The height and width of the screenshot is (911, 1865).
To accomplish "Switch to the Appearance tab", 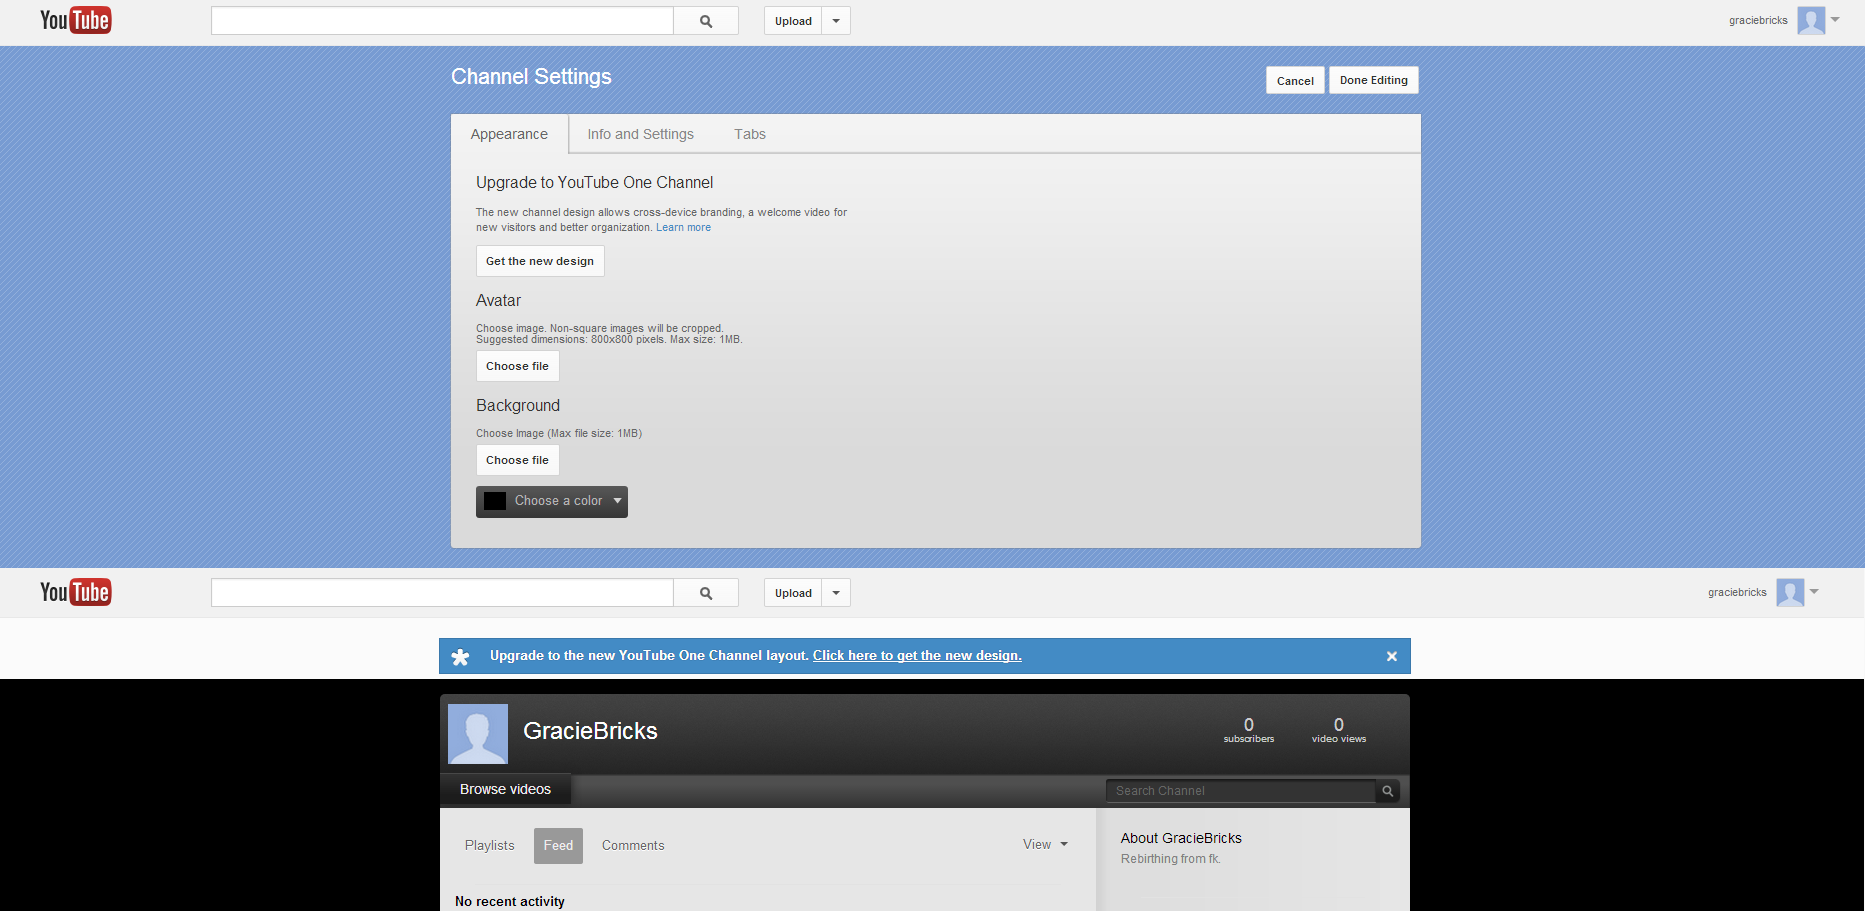I will click(509, 134).
